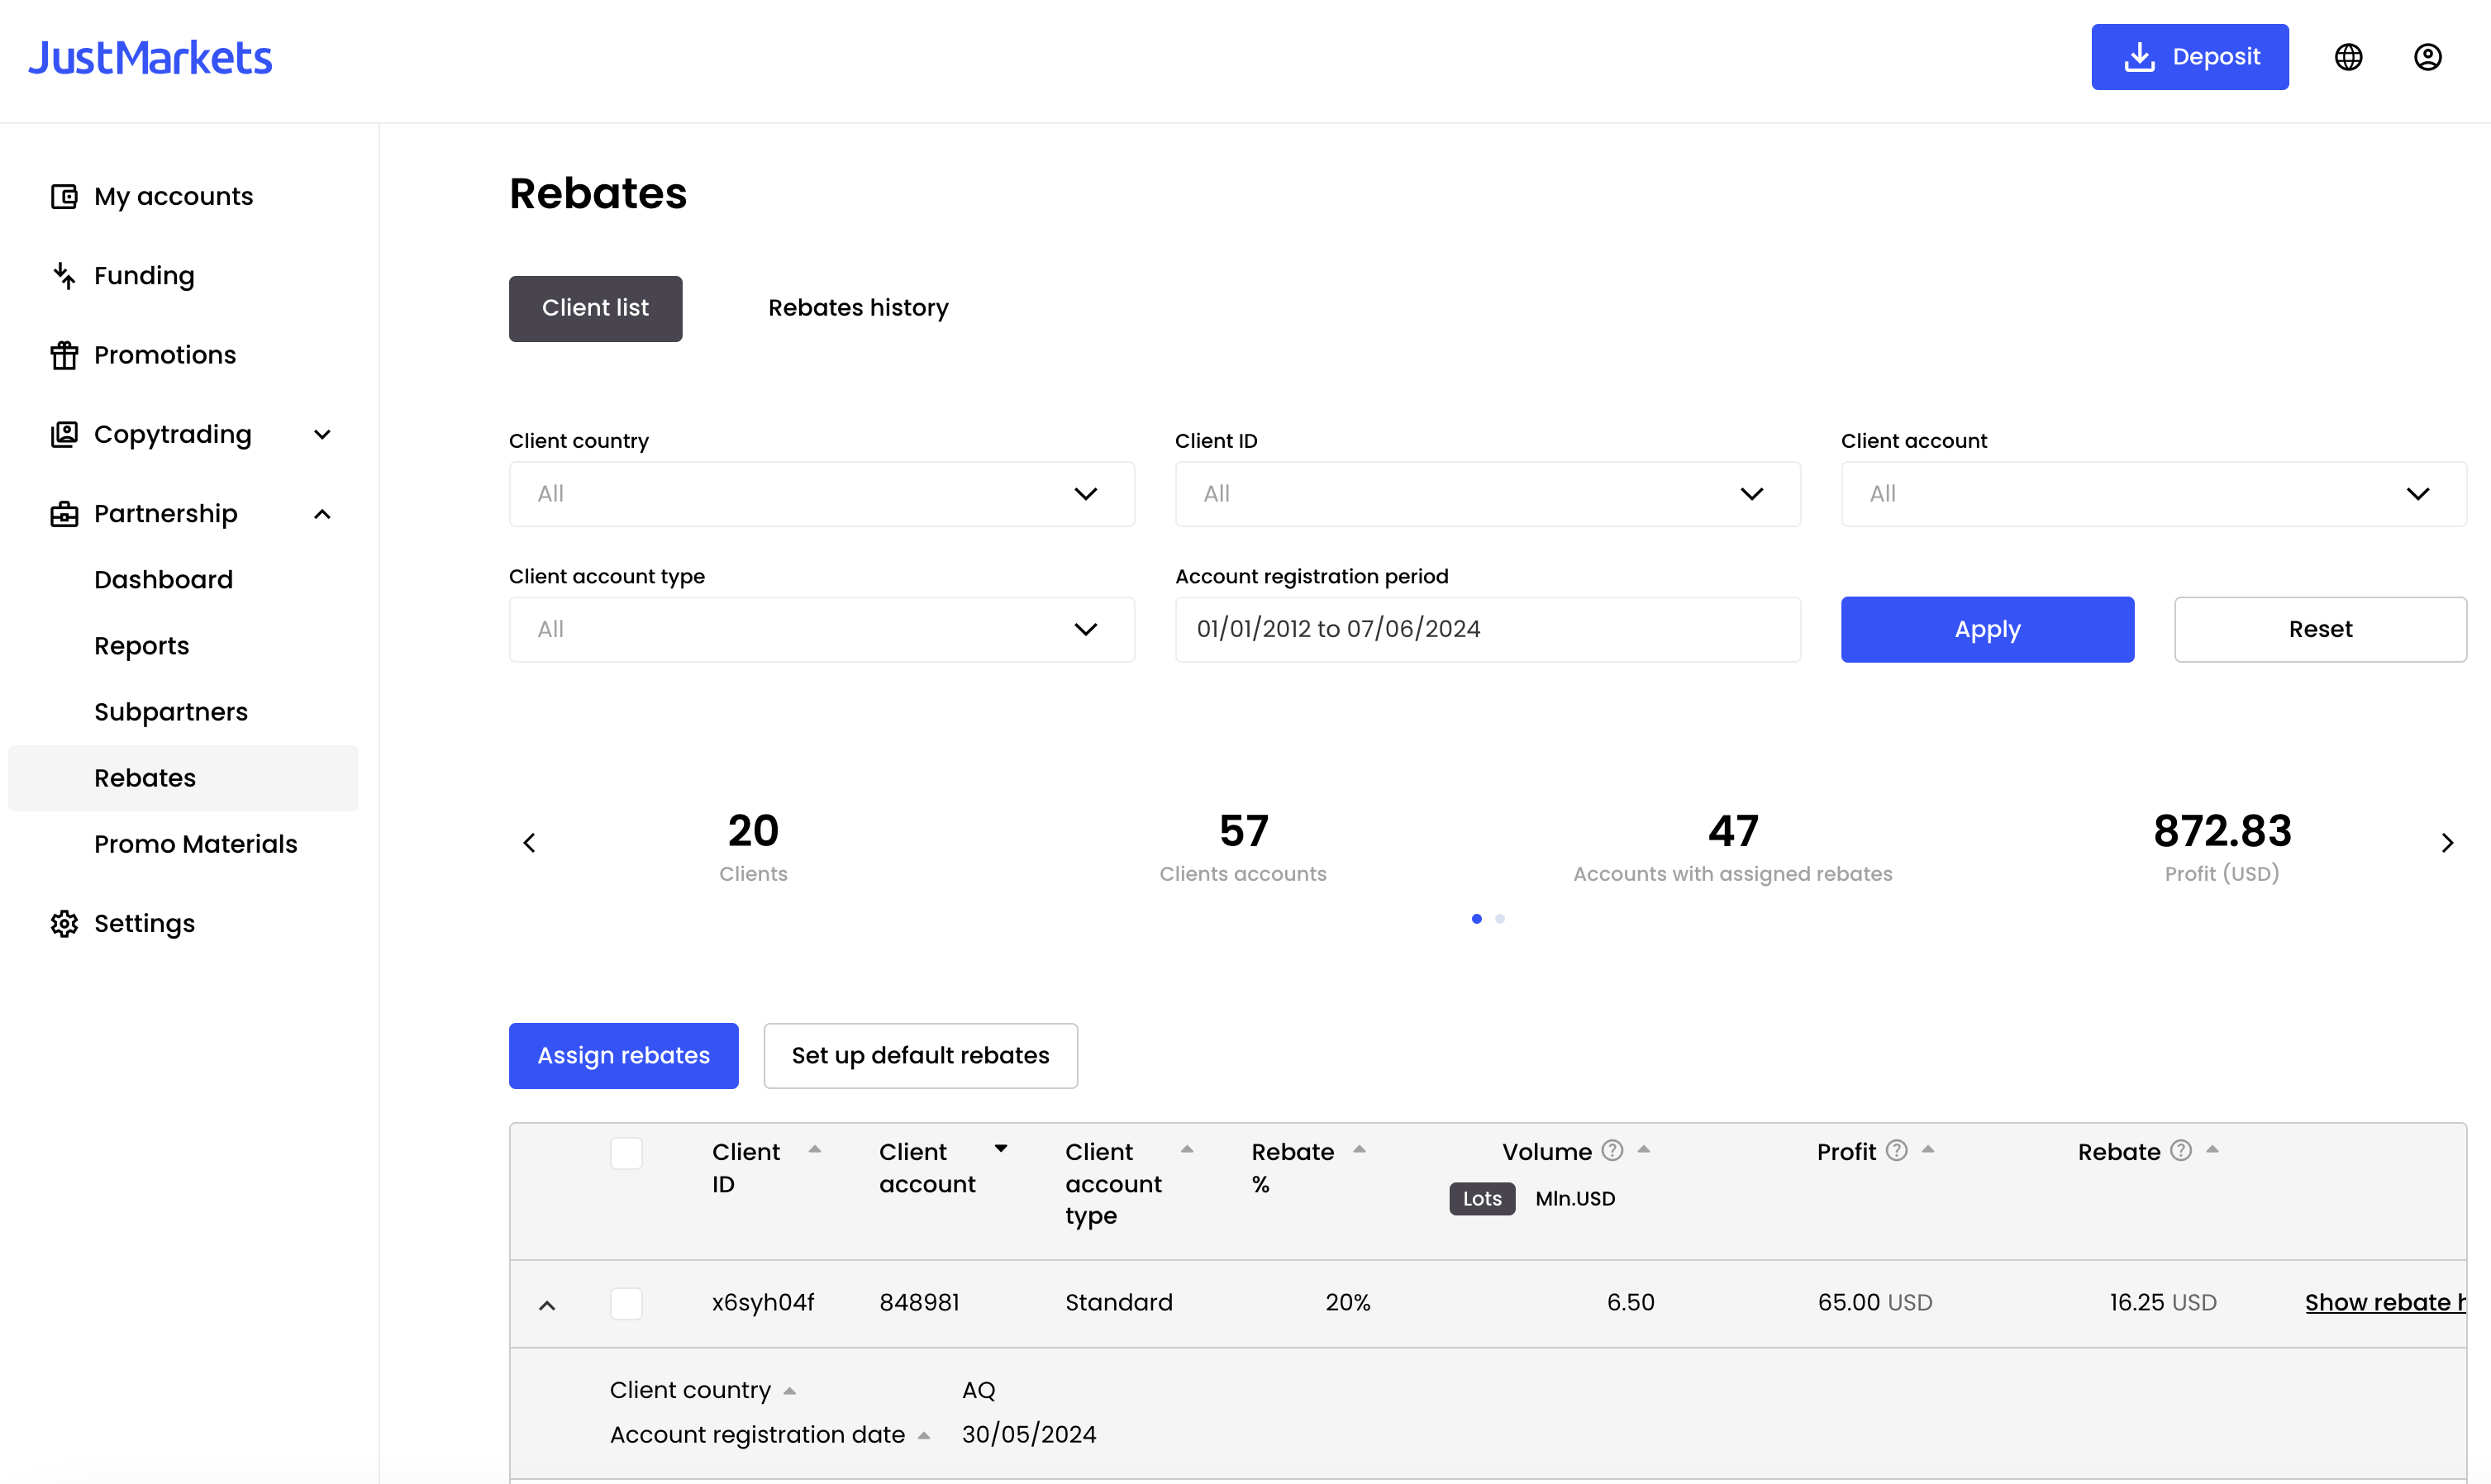Toggle the Lots volume unit selector

pyautogui.click(x=1481, y=1198)
